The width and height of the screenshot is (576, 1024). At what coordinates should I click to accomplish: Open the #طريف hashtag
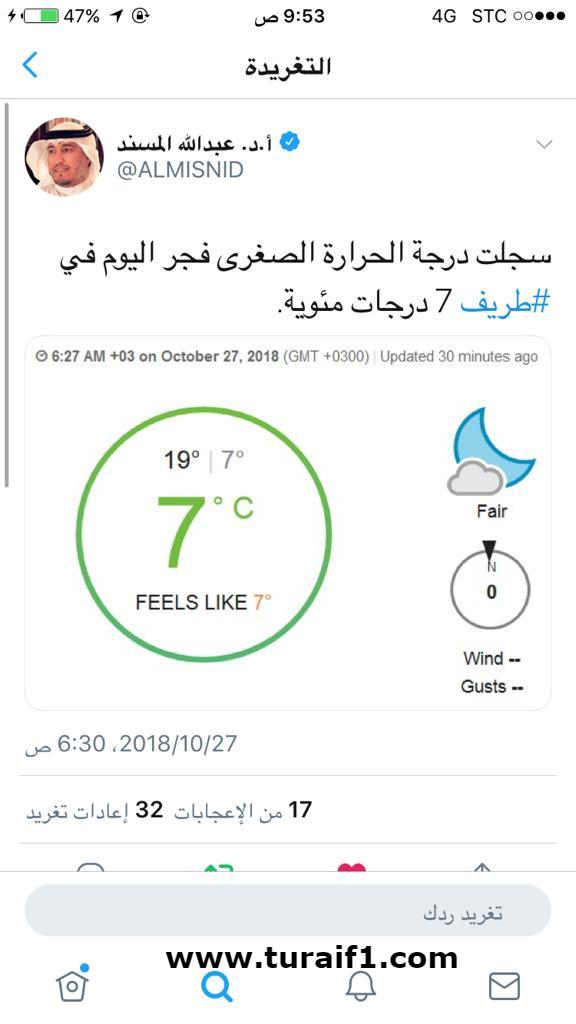tap(506, 302)
